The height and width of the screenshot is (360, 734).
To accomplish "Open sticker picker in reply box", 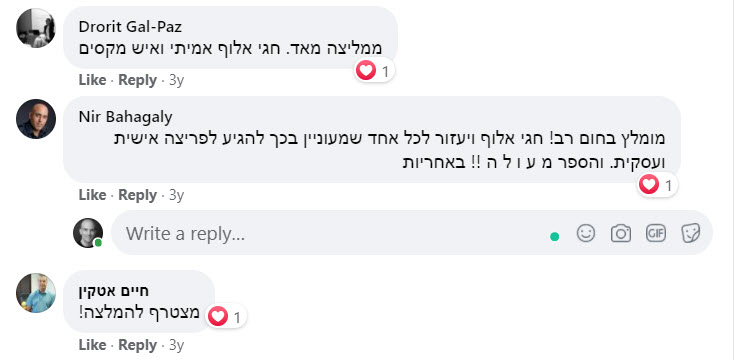I will 690,233.
